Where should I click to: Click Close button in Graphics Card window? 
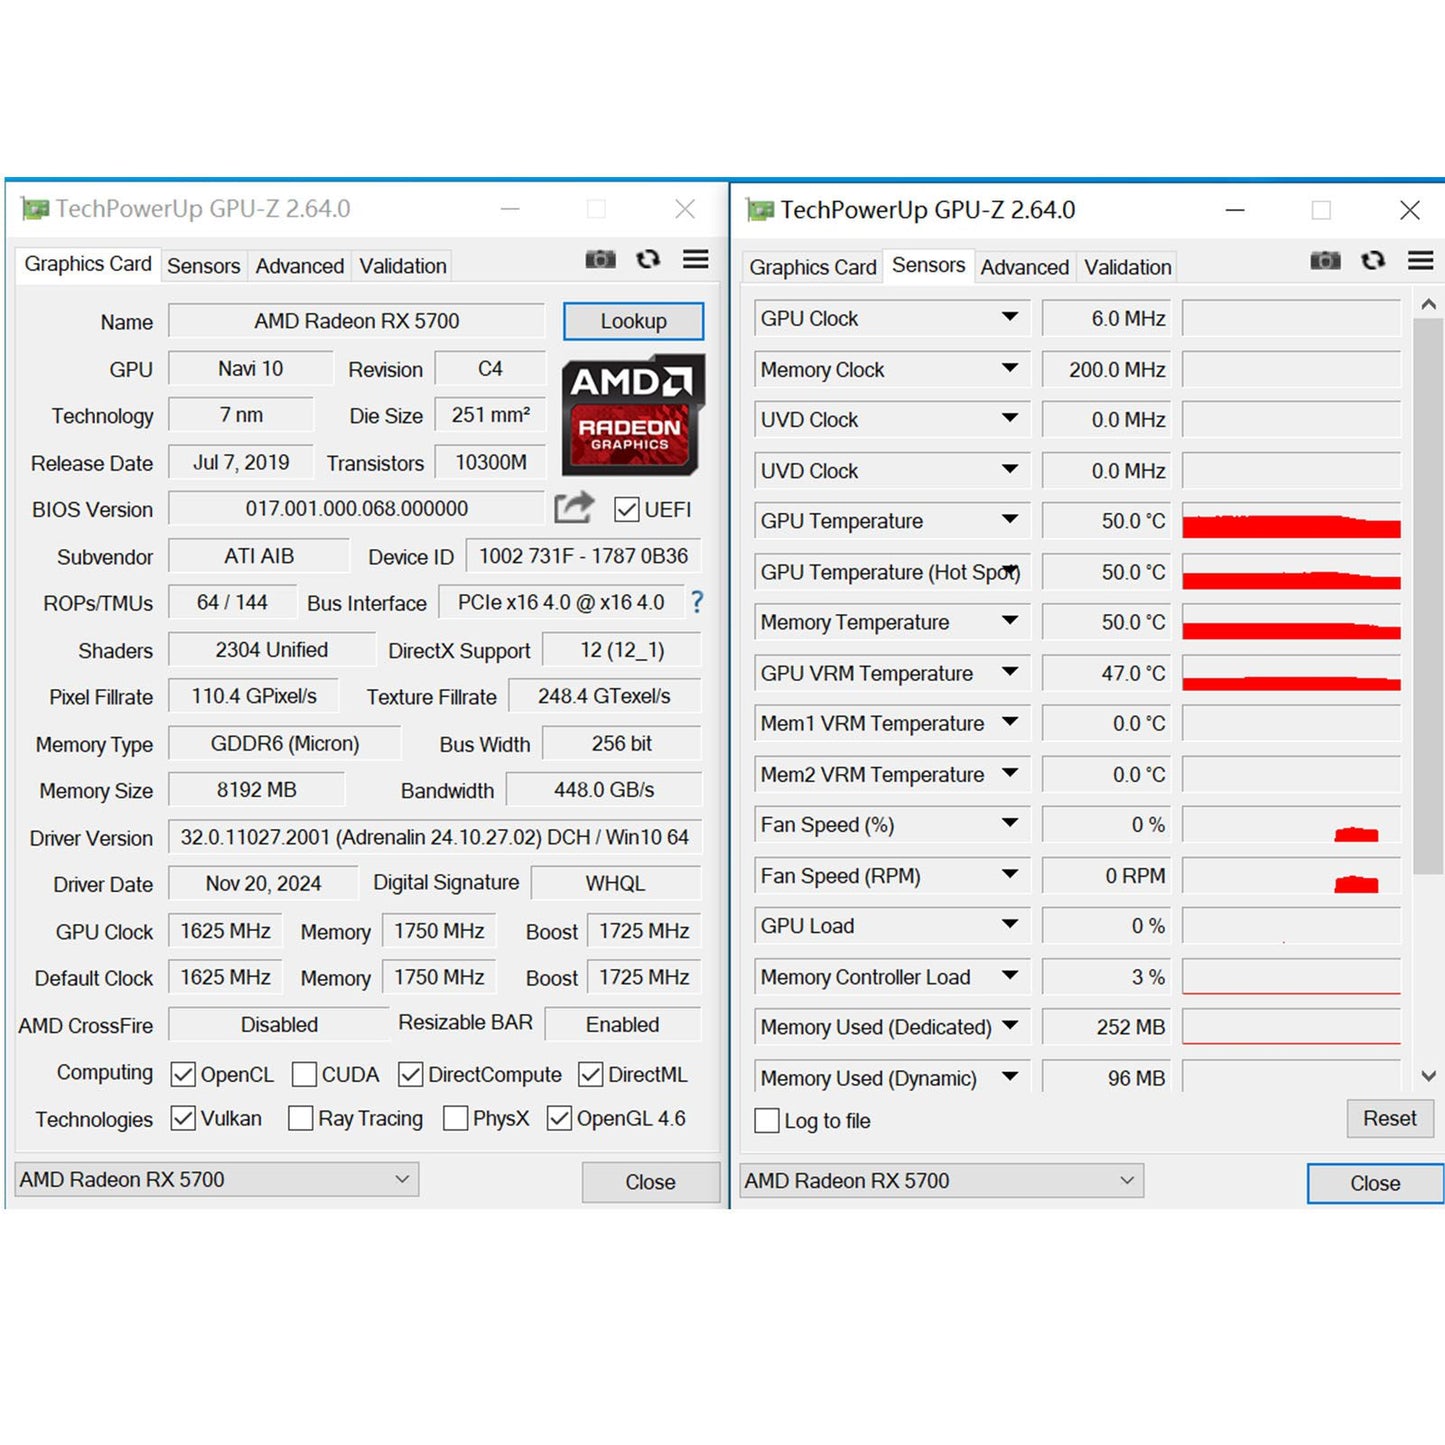(x=650, y=1182)
